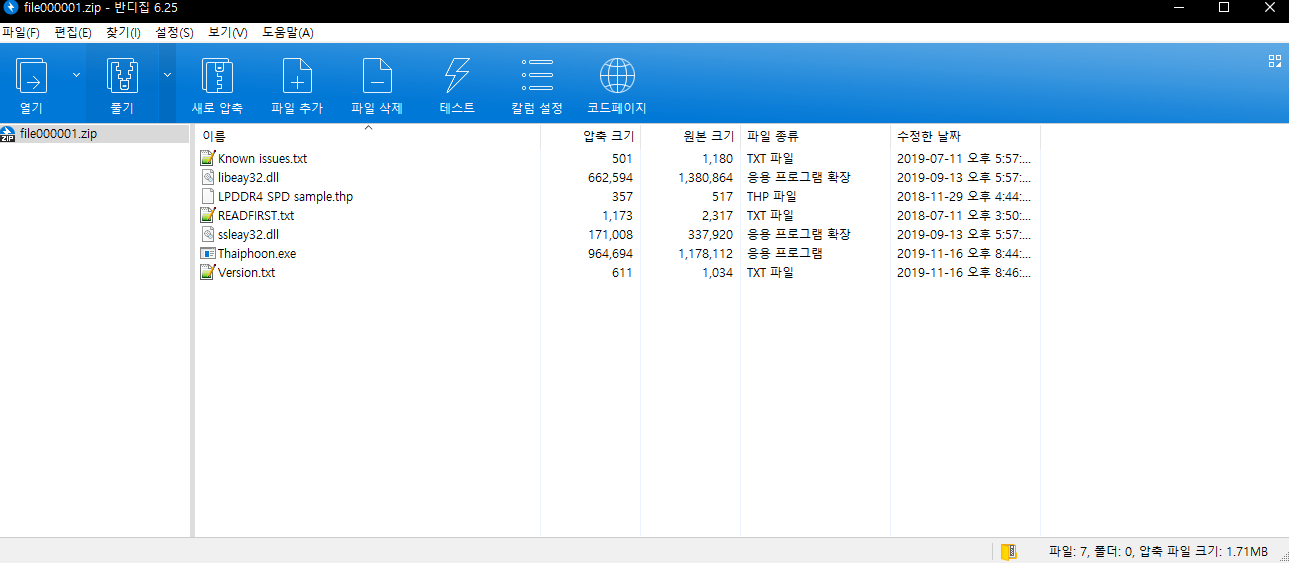This screenshot has width=1289, height=563.
Task: Click the Test (테스트) lightning icon
Action: point(457,76)
